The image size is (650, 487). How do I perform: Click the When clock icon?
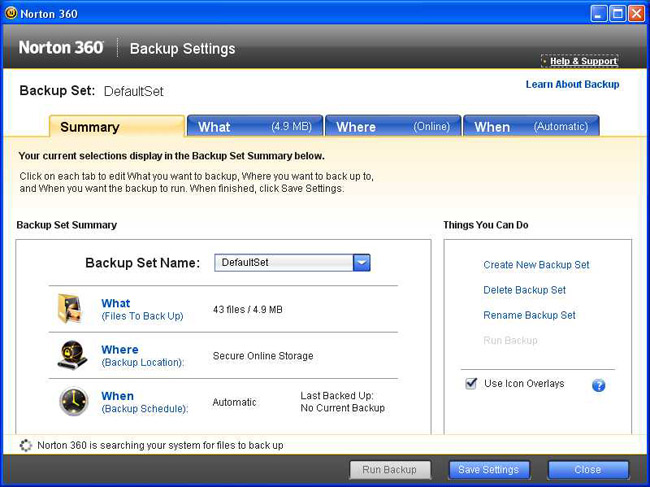pos(73,401)
